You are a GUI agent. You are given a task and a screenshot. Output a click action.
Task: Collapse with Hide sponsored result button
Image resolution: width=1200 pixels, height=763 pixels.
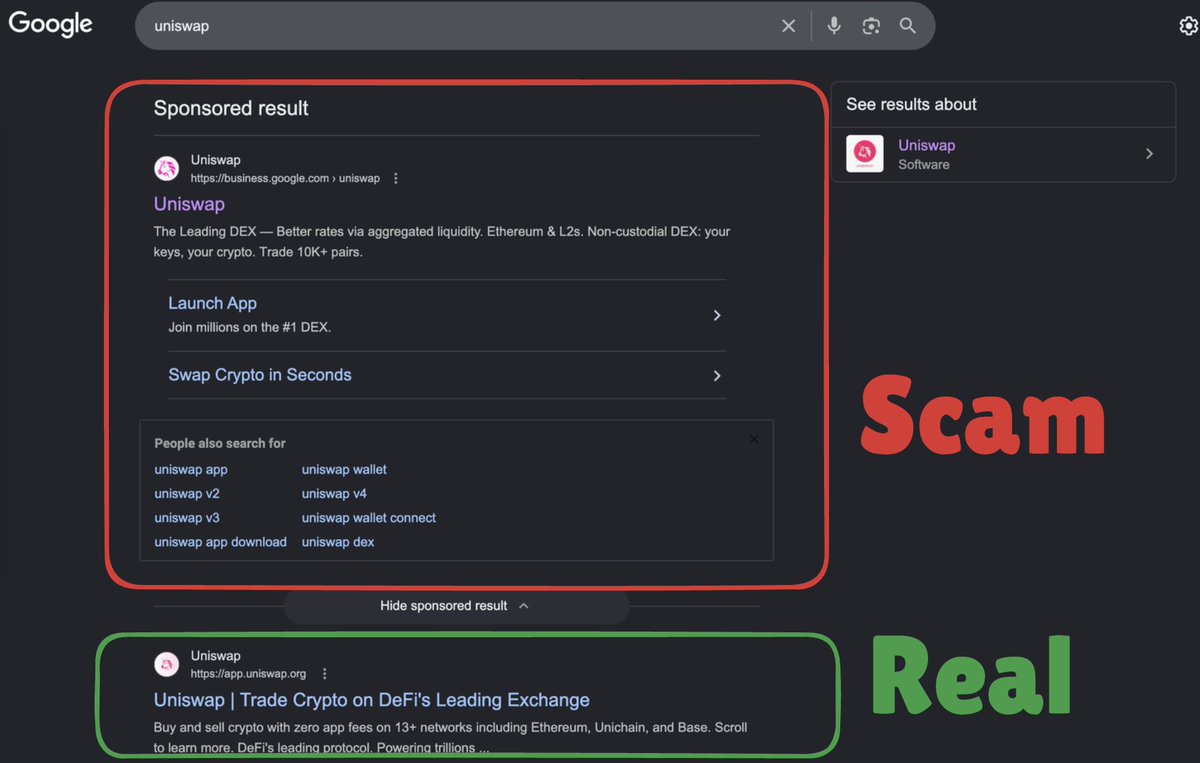[x=456, y=606]
